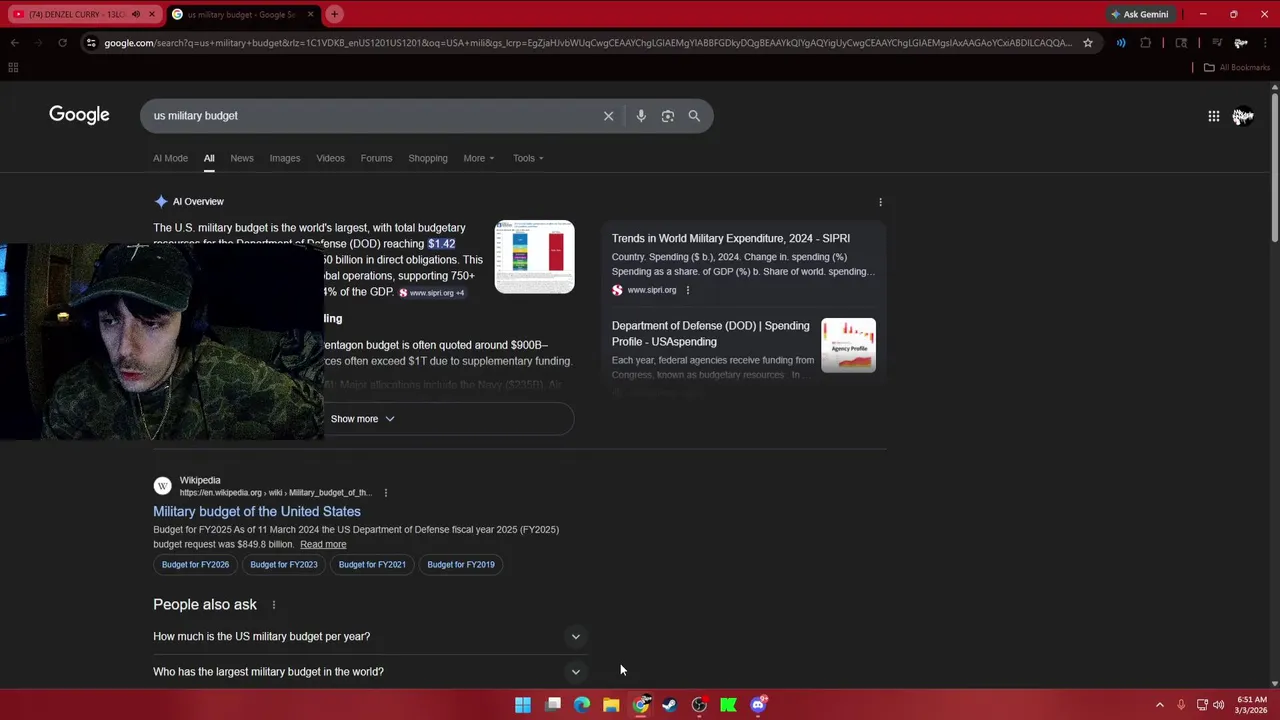The image size is (1280, 720).
Task: Open File Explorer from the taskbar
Action: click(611, 705)
